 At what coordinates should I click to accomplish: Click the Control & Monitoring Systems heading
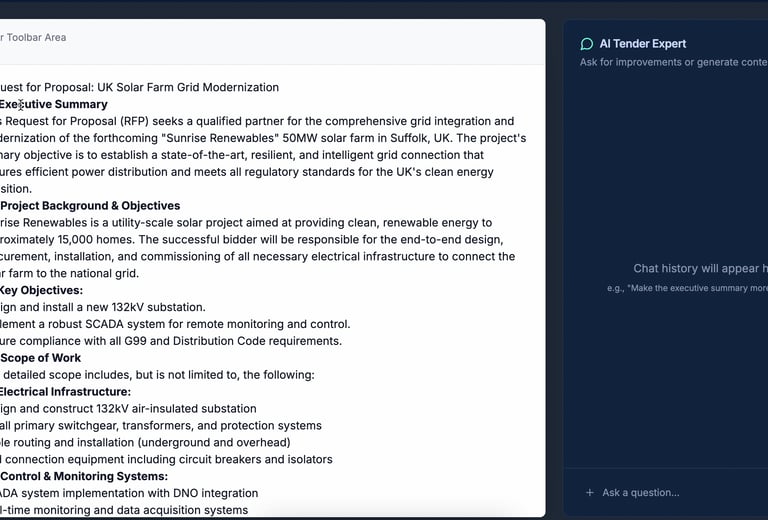(x=84, y=476)
